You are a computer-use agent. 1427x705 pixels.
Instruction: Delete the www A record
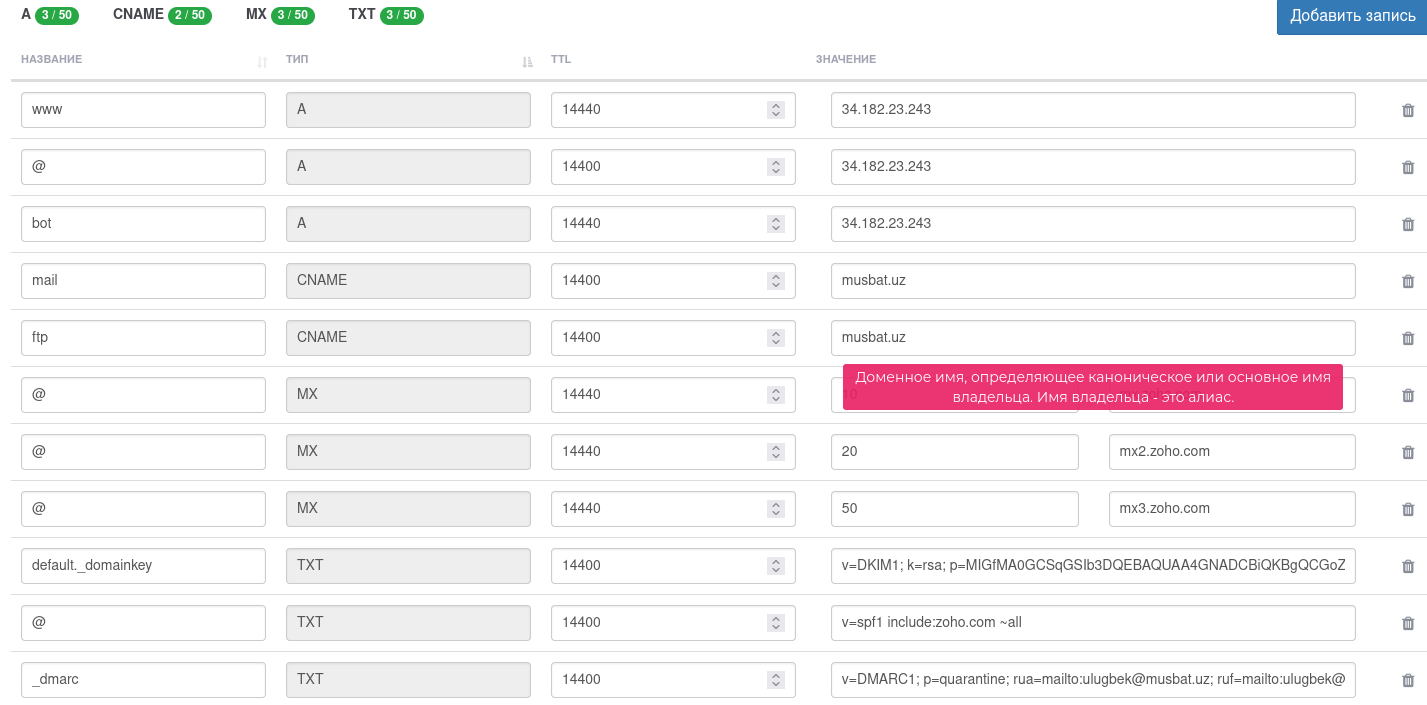pyautogui.click(x=1408, y=111)
